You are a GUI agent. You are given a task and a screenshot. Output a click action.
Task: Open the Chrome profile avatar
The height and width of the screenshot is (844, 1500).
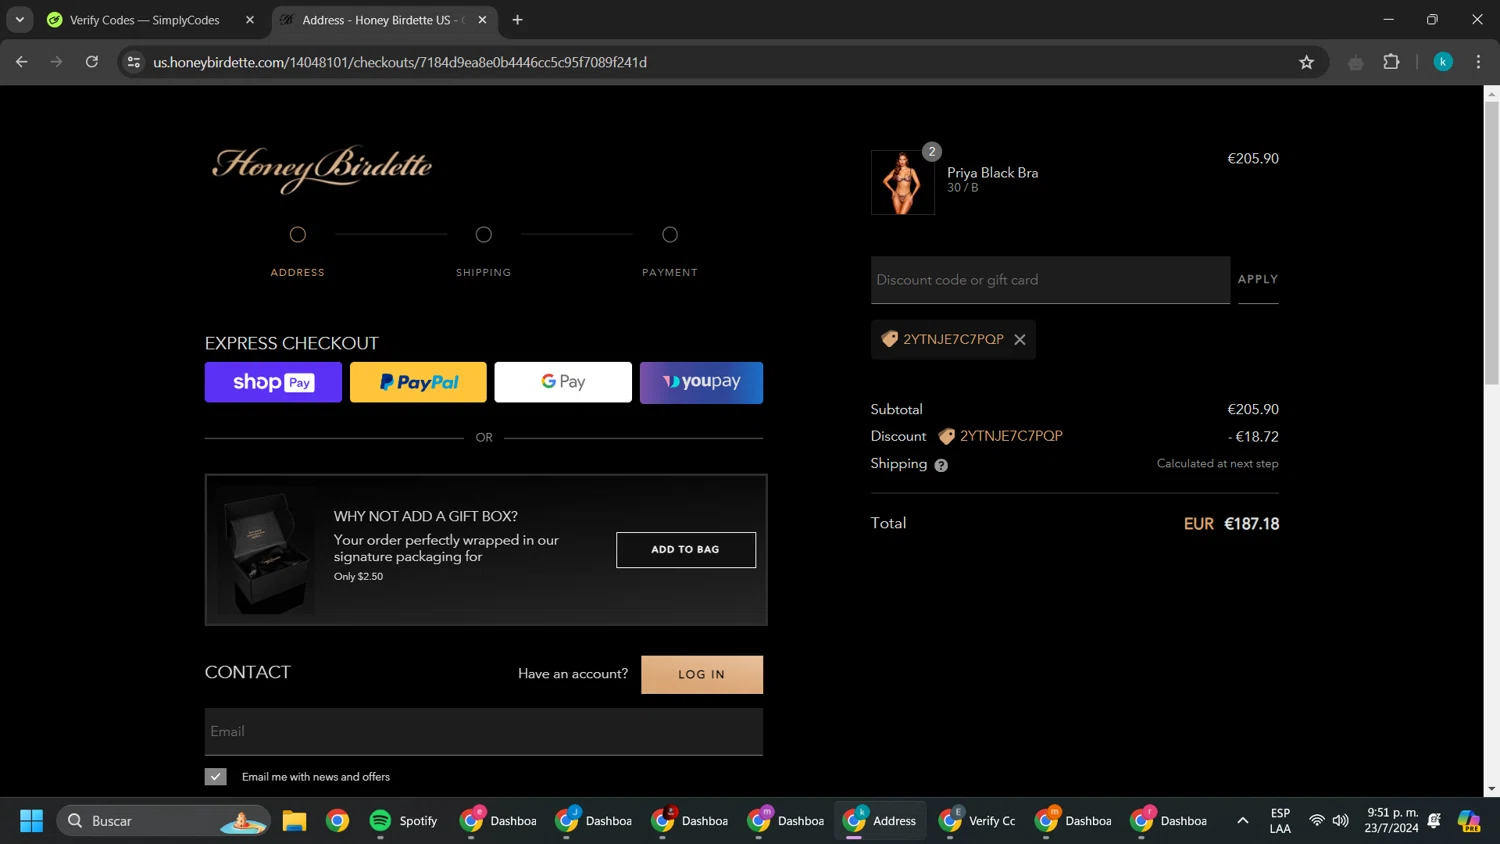point(1443,62)
